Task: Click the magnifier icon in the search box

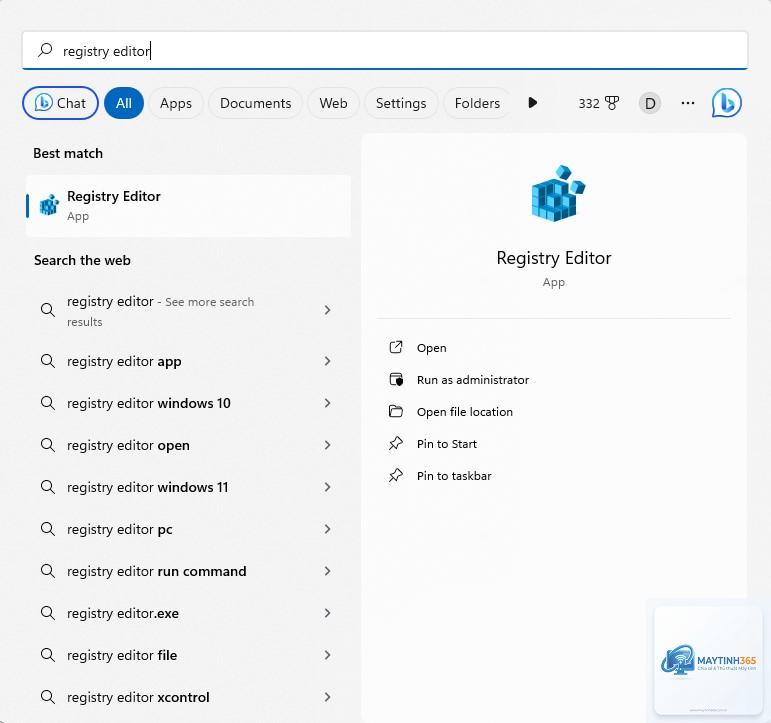Action: coord(45,50)
